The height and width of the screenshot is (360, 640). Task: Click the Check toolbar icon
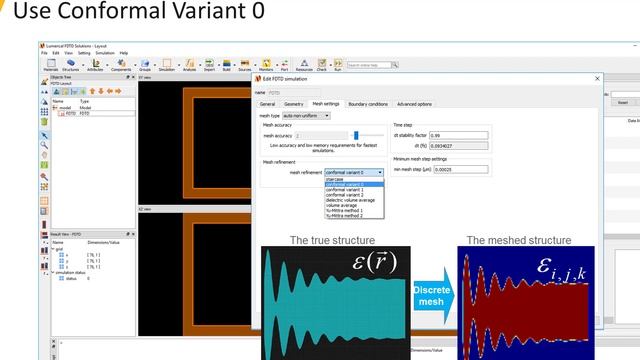click(x=322, y=63)
